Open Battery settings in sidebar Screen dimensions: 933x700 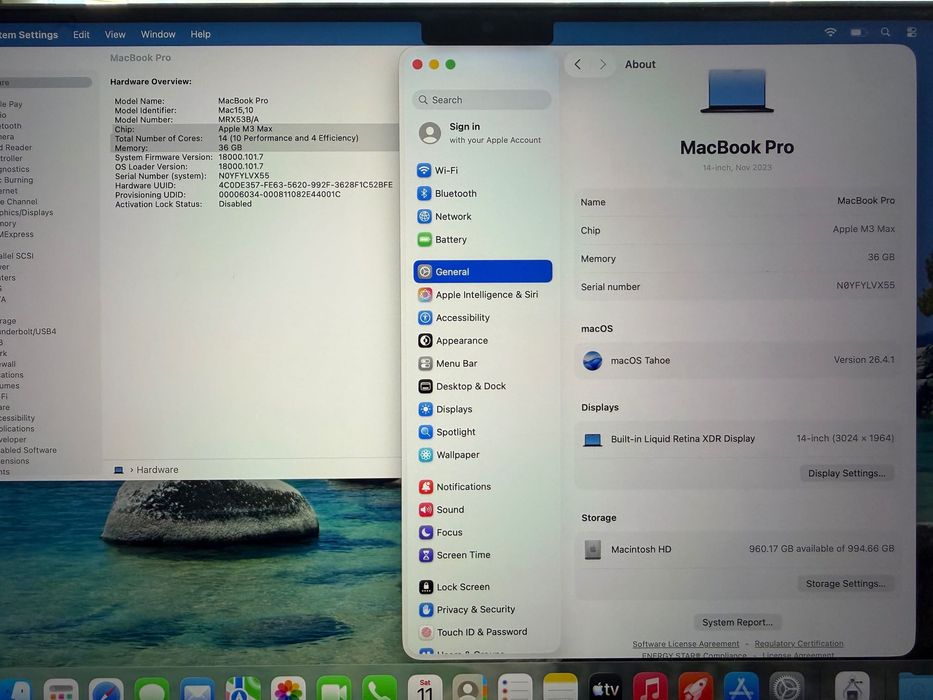coord(482,240)
